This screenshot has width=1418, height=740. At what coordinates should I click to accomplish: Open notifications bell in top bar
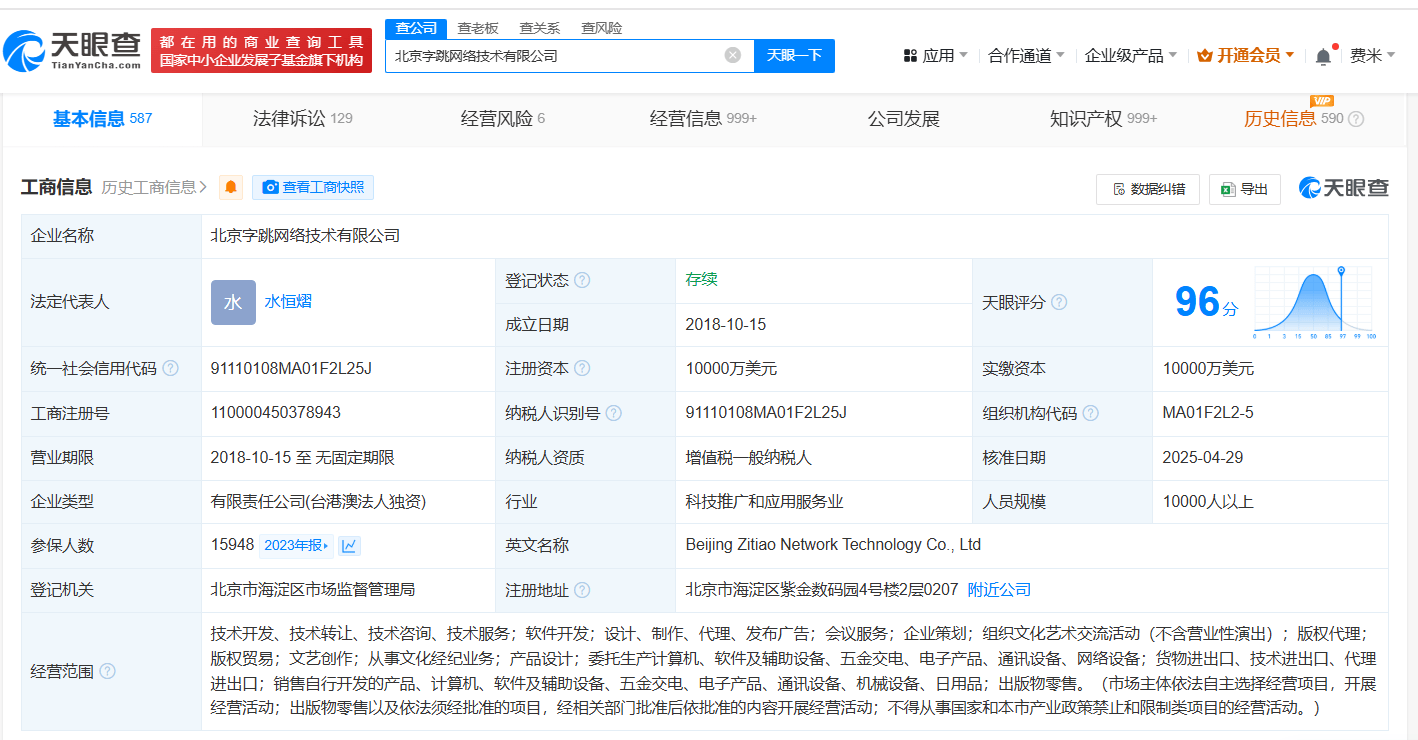click(1323, 56)
